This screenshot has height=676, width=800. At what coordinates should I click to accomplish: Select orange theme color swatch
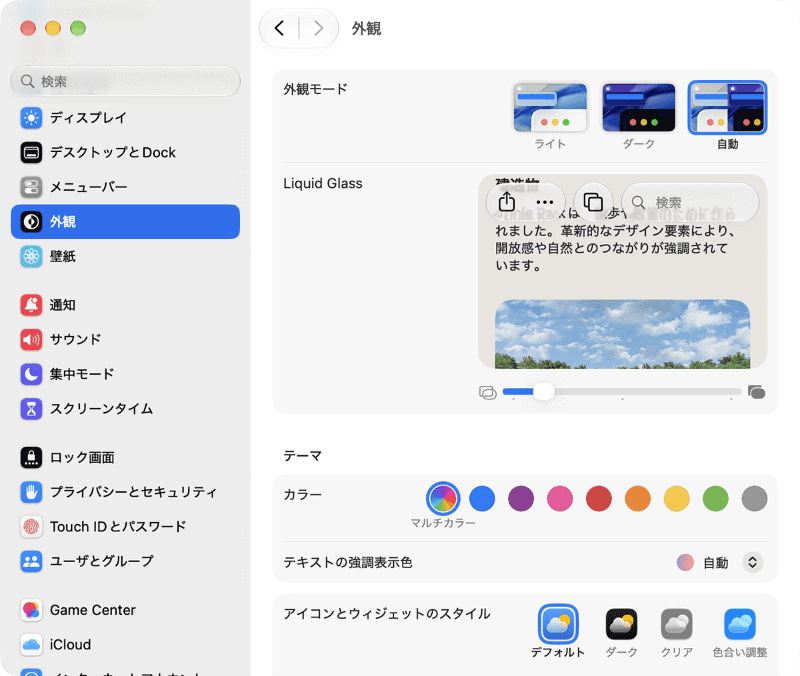638,498
